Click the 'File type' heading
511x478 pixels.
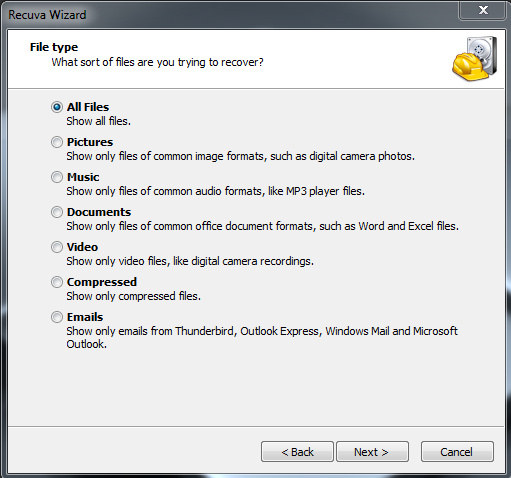(x=54, y=47)
